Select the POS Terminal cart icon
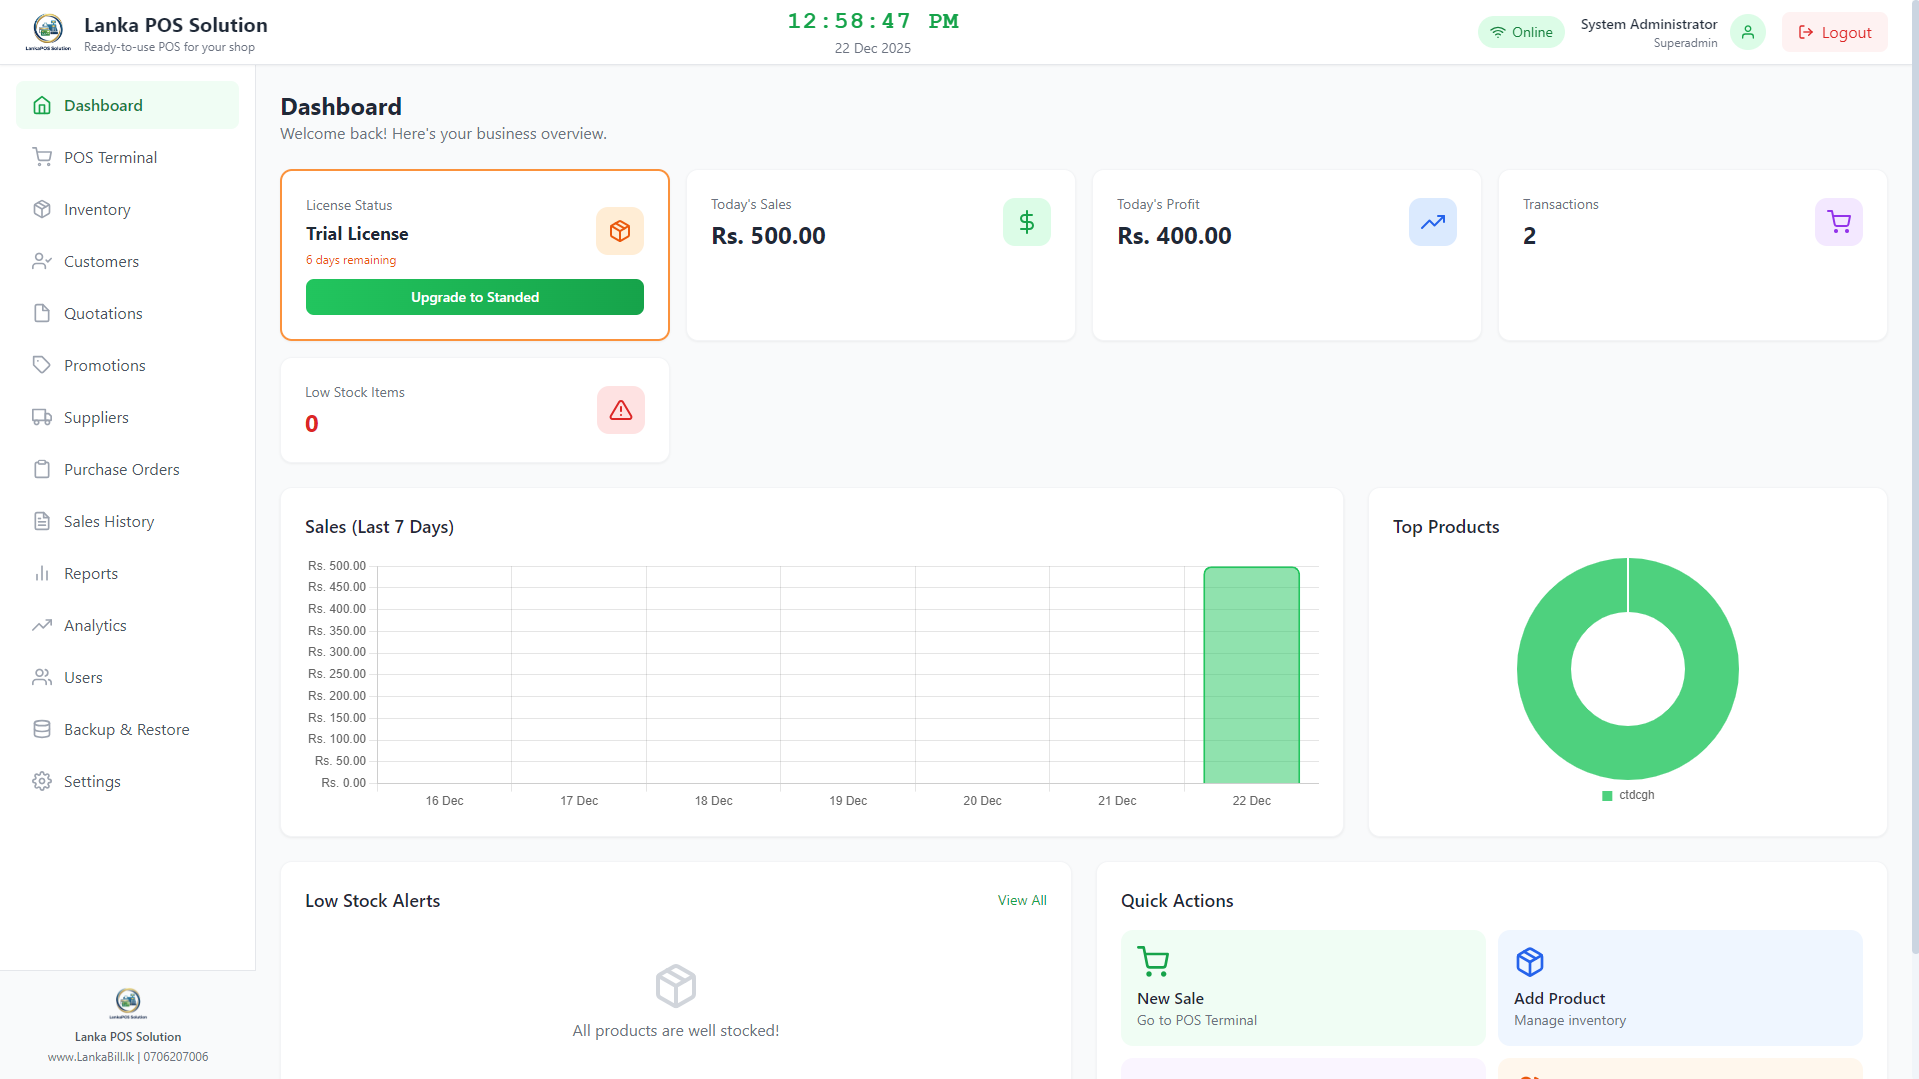The height and width of the screenshot is (1079, 1919). [x=41, y=157]
